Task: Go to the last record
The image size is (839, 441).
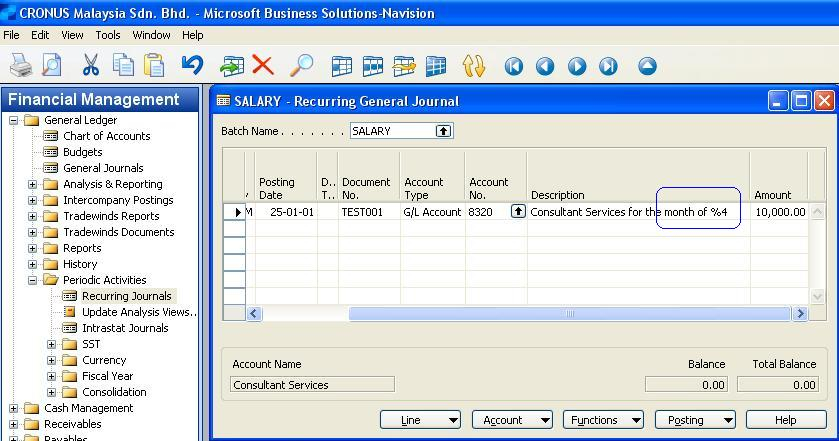Action: tap(608, 66)
